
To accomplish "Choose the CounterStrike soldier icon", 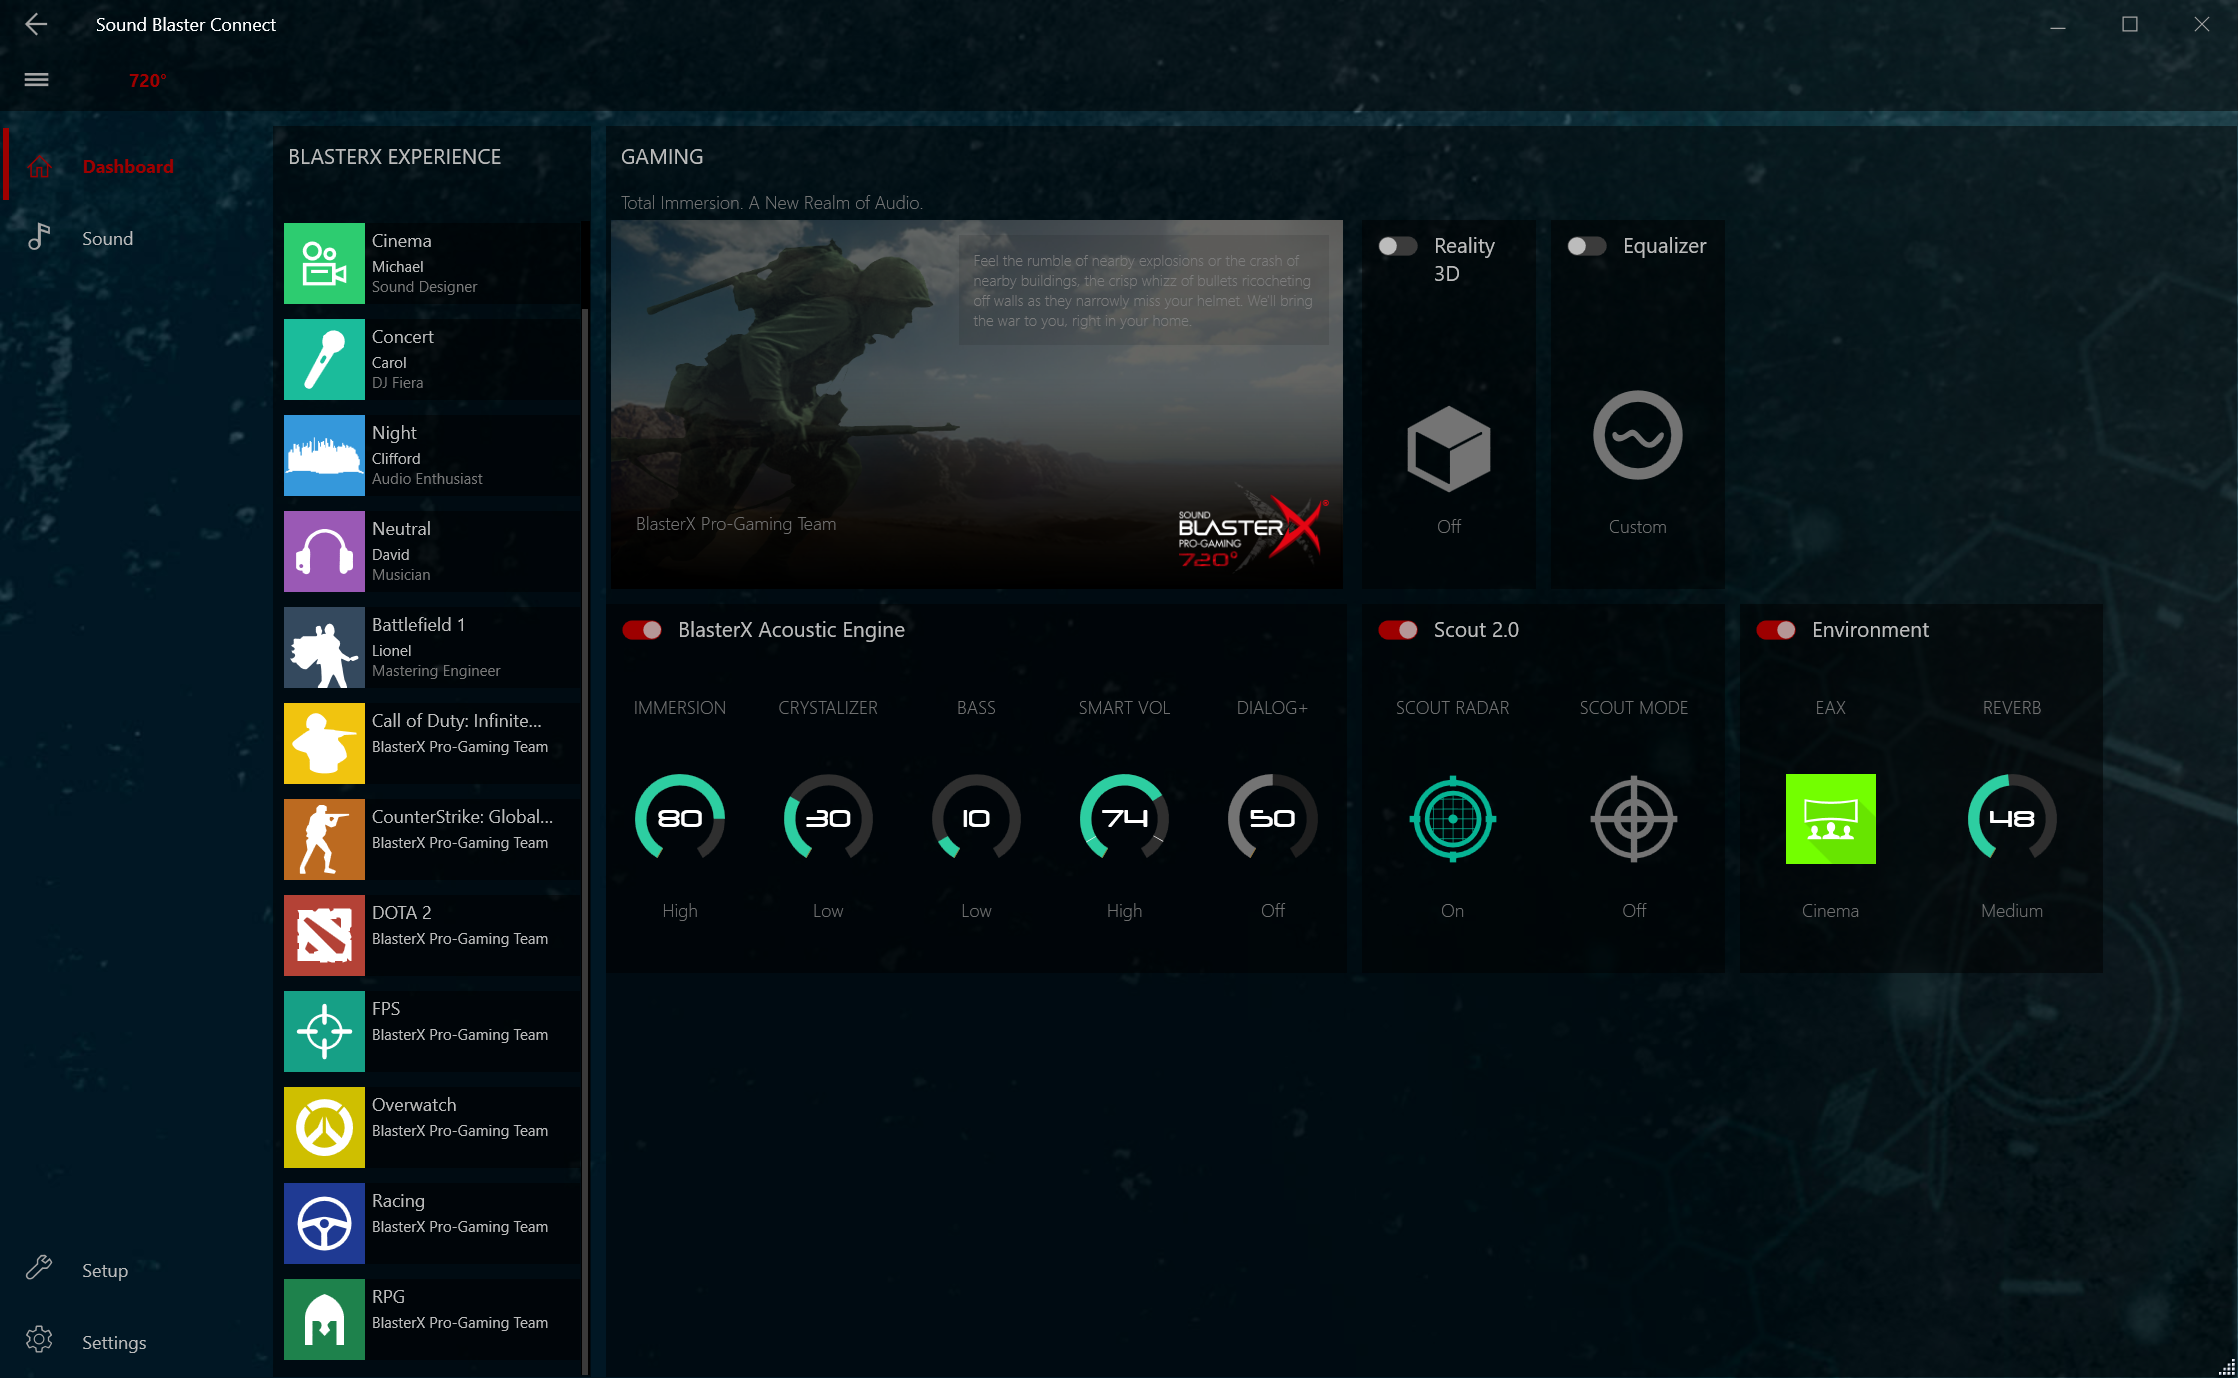I will [x=324, y=839].
